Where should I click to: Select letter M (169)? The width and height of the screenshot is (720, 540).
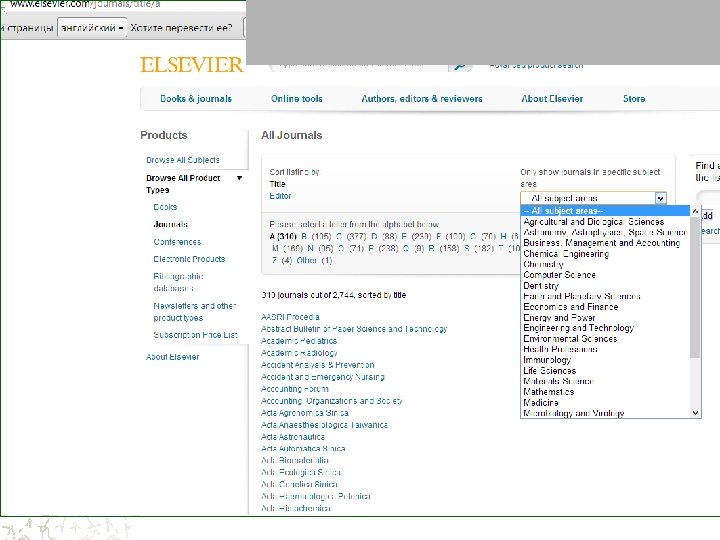[287, 248]
